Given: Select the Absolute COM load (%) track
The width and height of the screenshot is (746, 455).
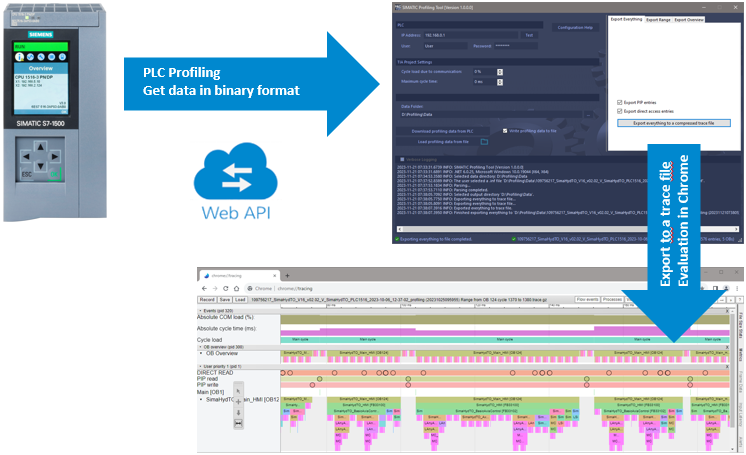Looking at the screenshot, I should click(226, 317).
